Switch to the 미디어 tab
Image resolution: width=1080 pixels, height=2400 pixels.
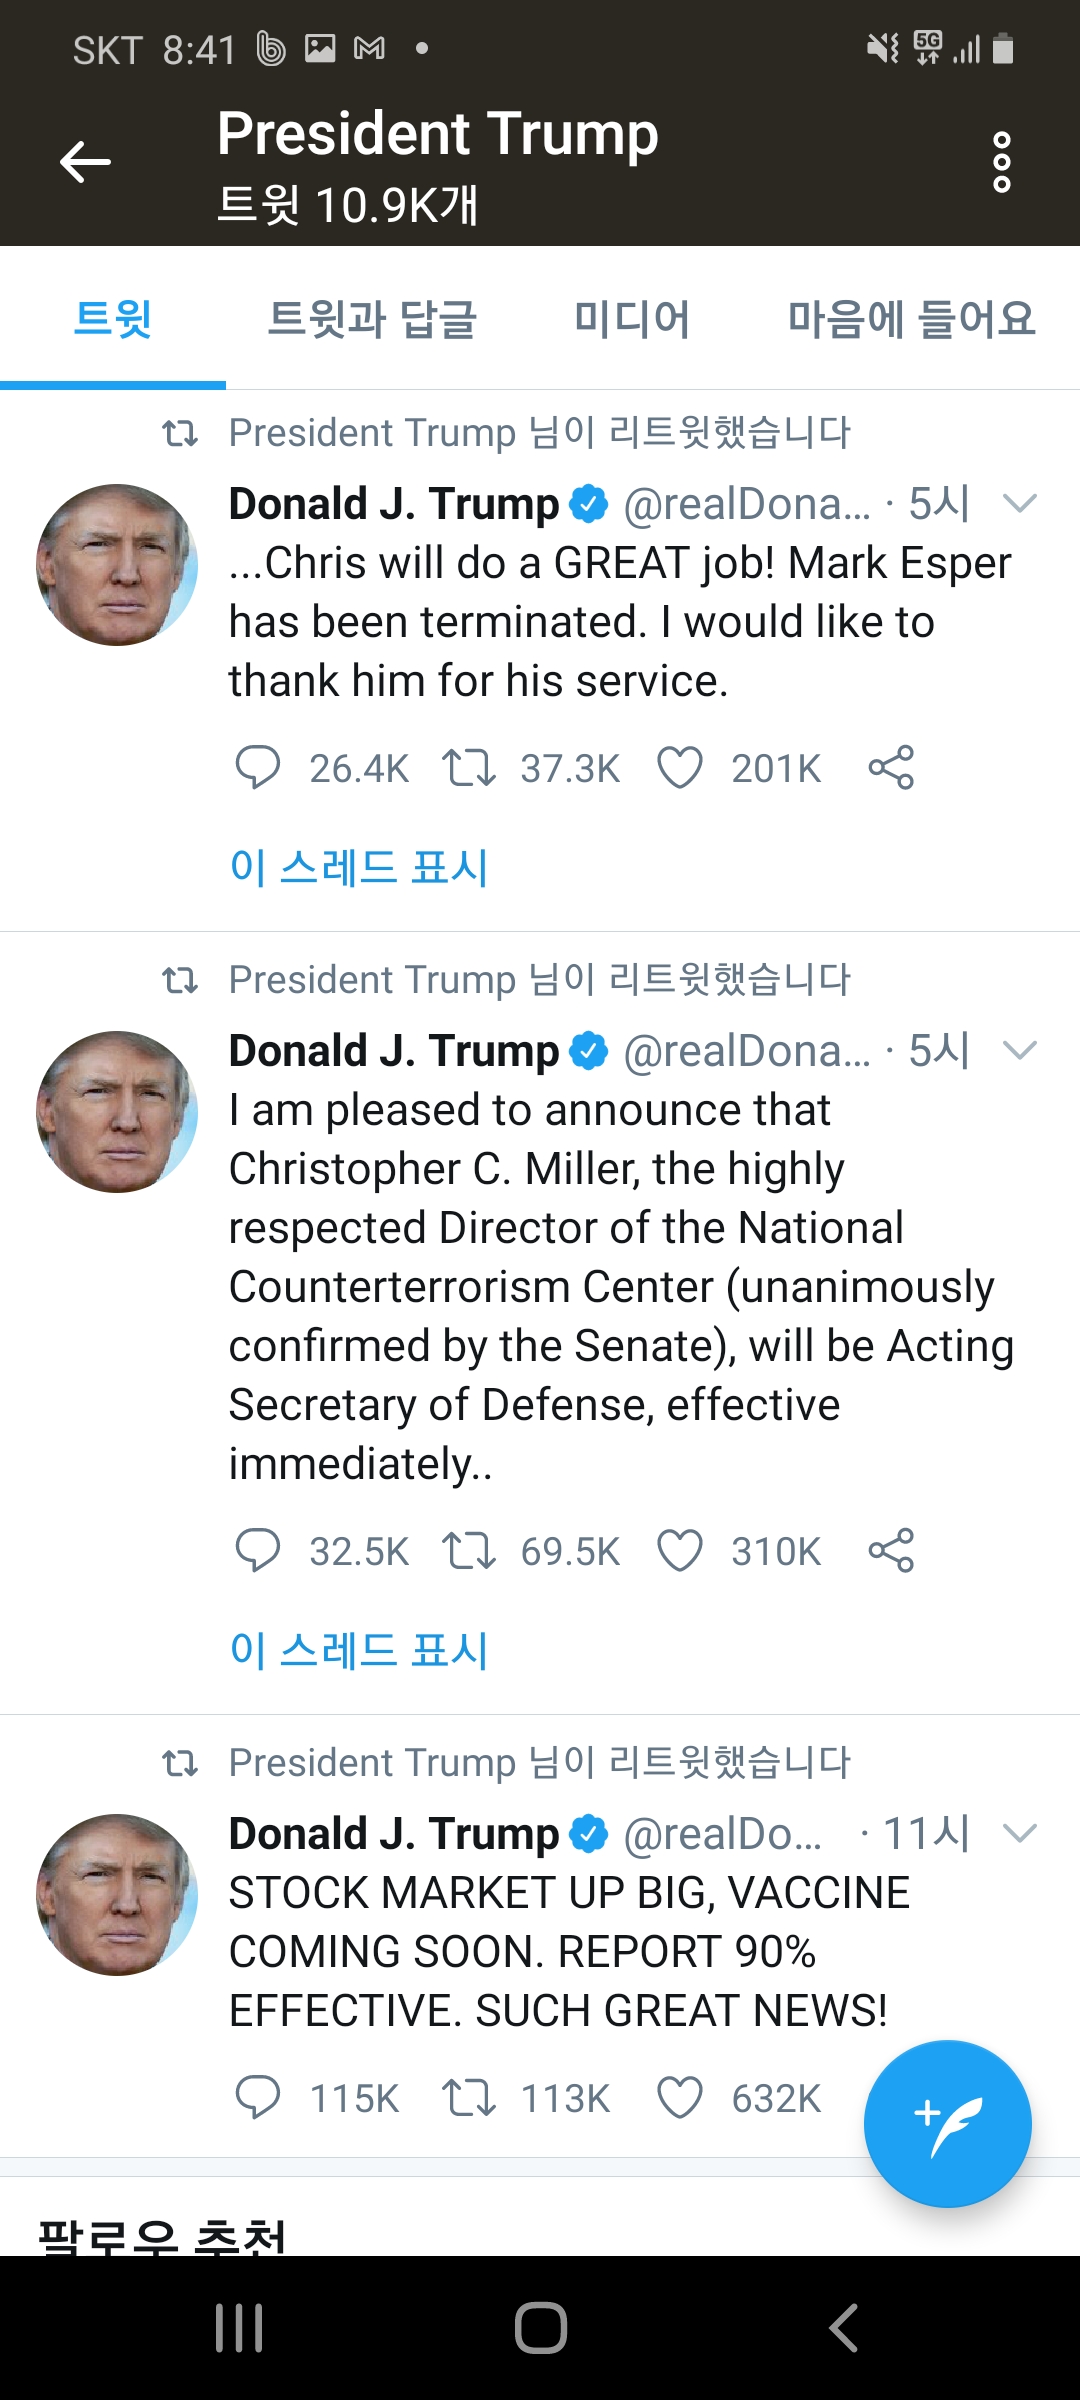pyautogui.click(x=631, y=320)
